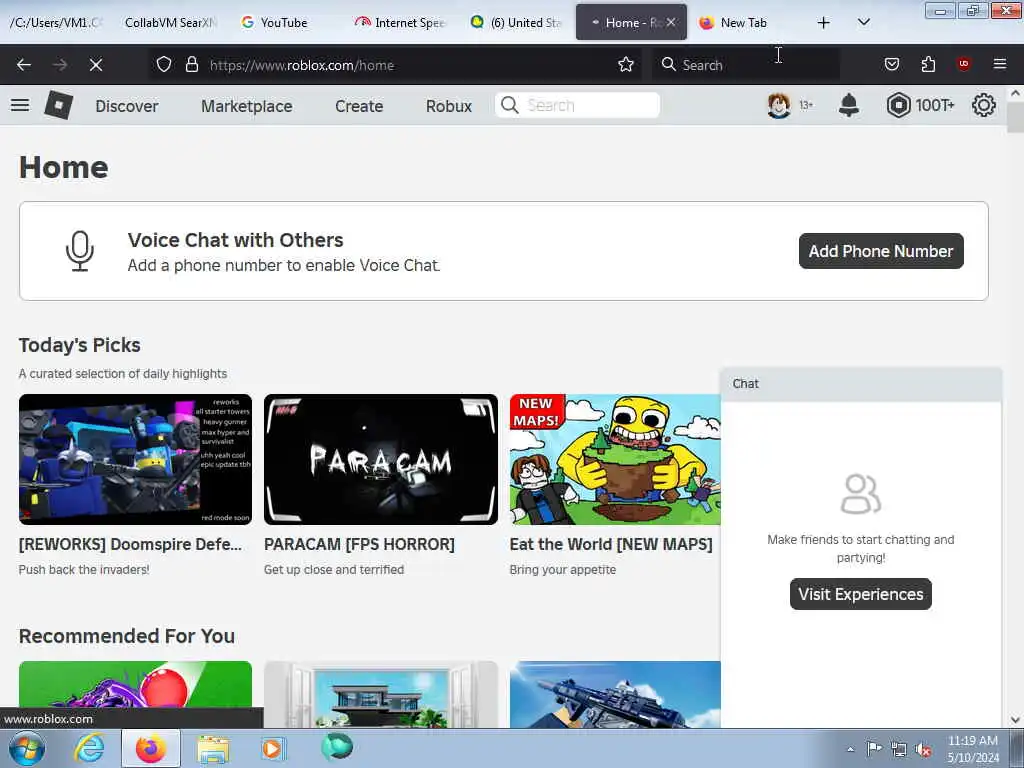This screenshot has height=768, width=1024.
Task: Open Windows Explorer from taskbar
Action: pos(213,749)
